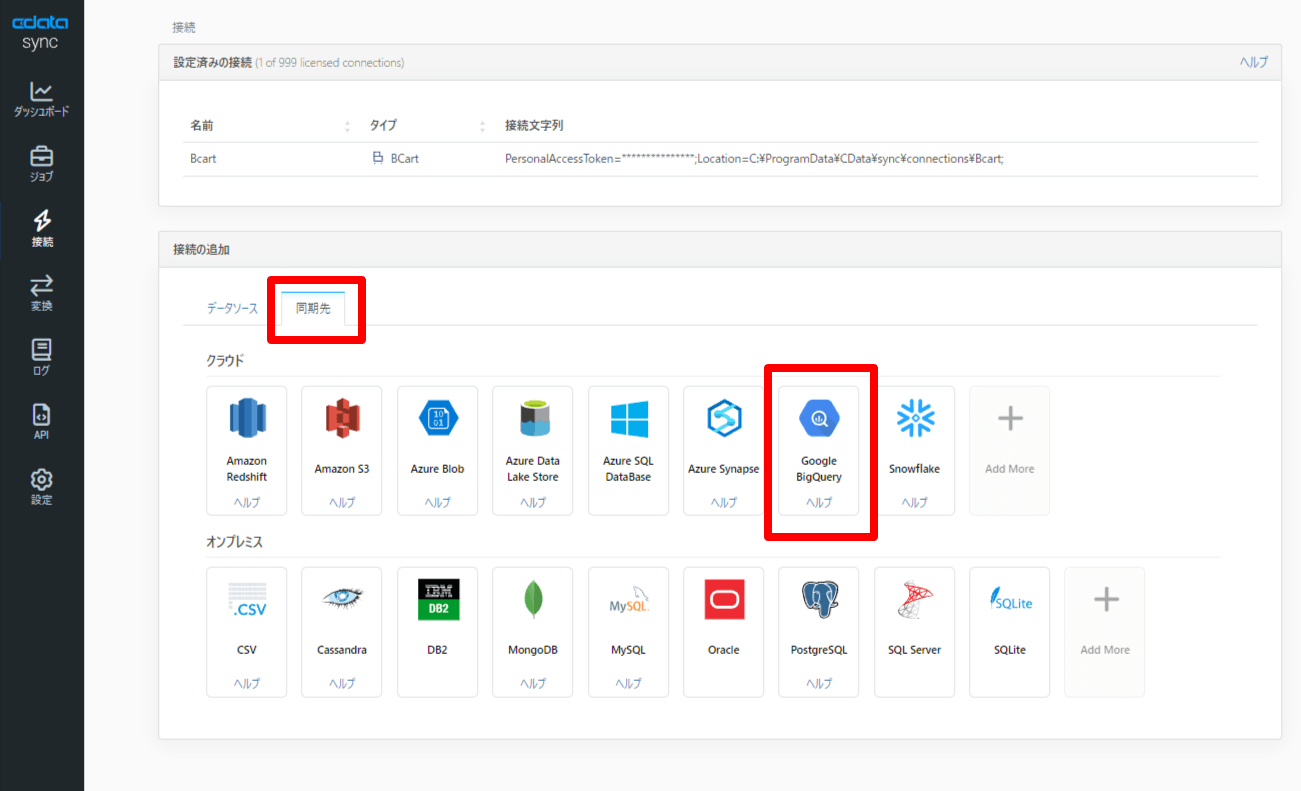Click Add More in the オンプレミス section

click(1105, 632)
